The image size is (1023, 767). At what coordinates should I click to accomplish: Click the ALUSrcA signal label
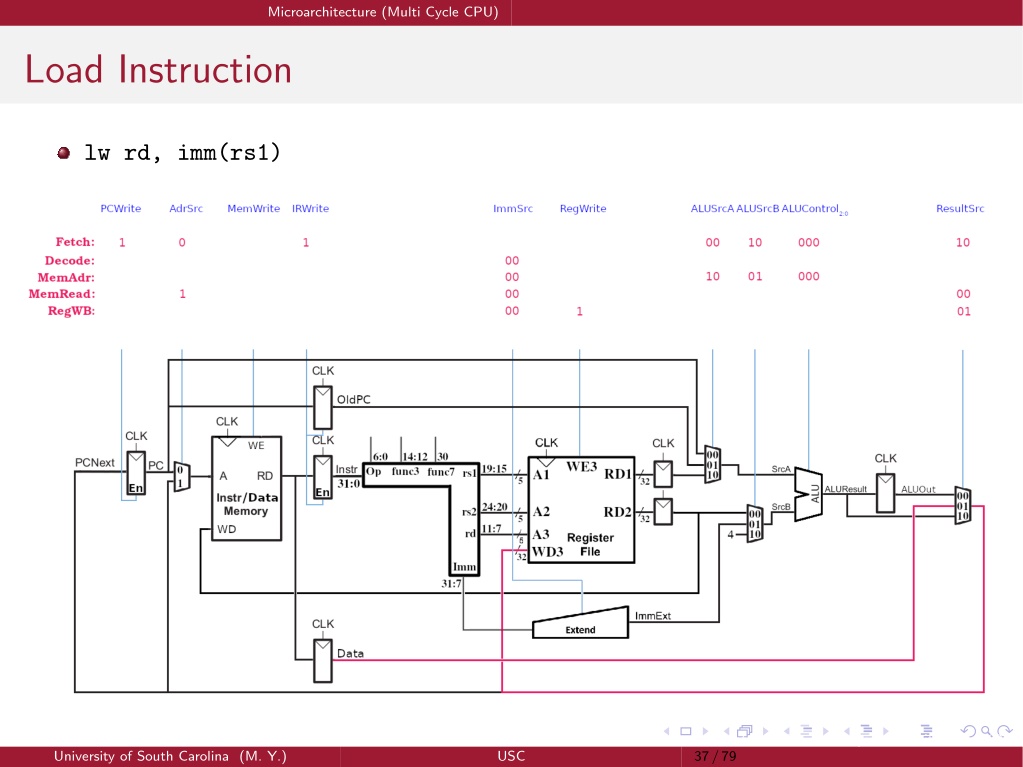(712, 209)
